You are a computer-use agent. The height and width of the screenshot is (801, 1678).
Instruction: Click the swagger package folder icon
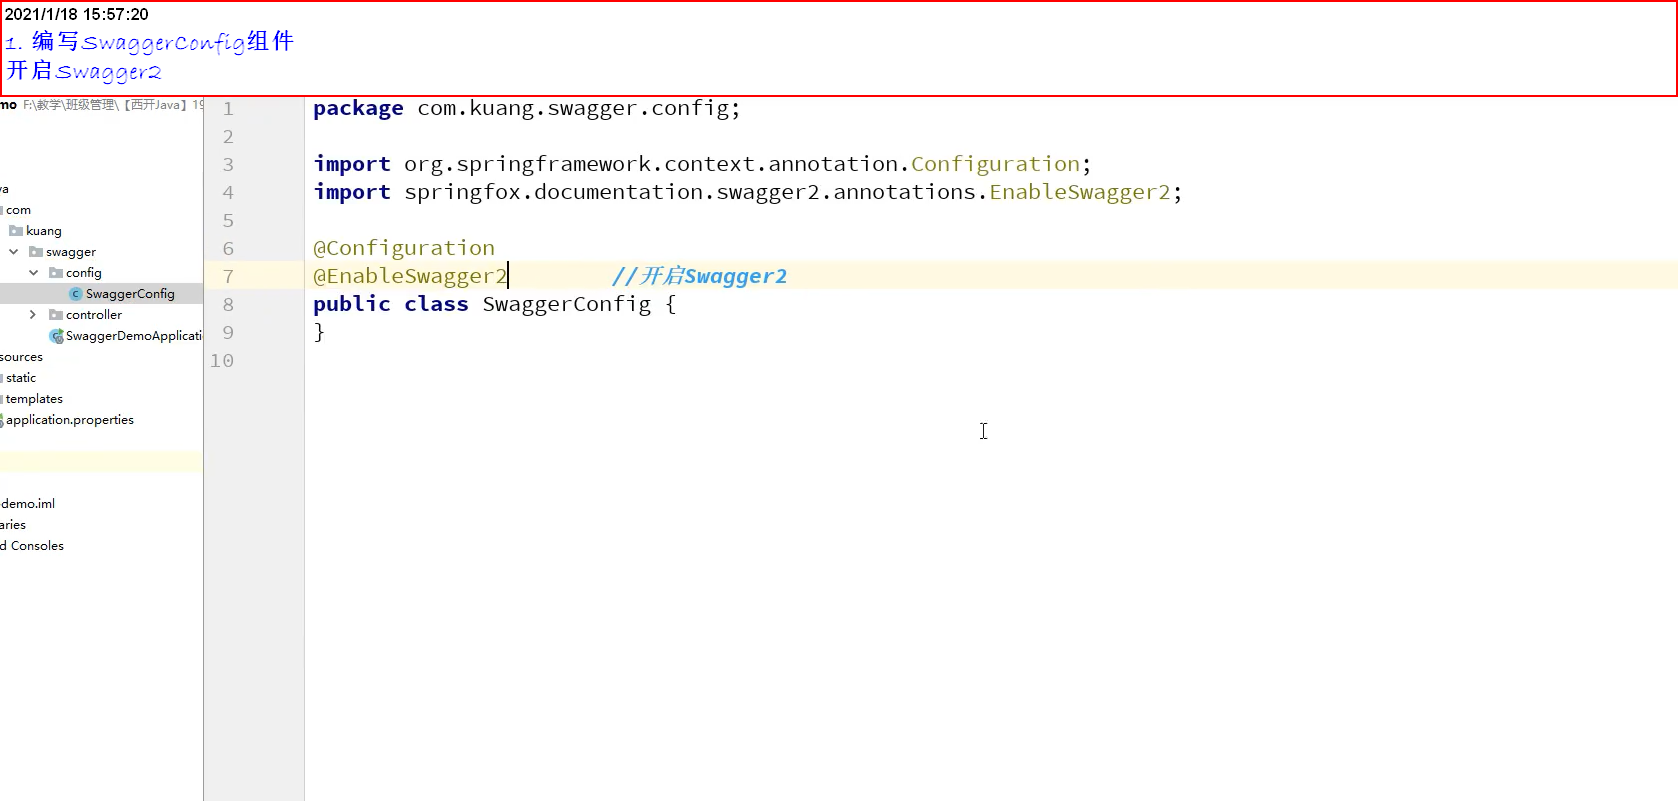36,252
